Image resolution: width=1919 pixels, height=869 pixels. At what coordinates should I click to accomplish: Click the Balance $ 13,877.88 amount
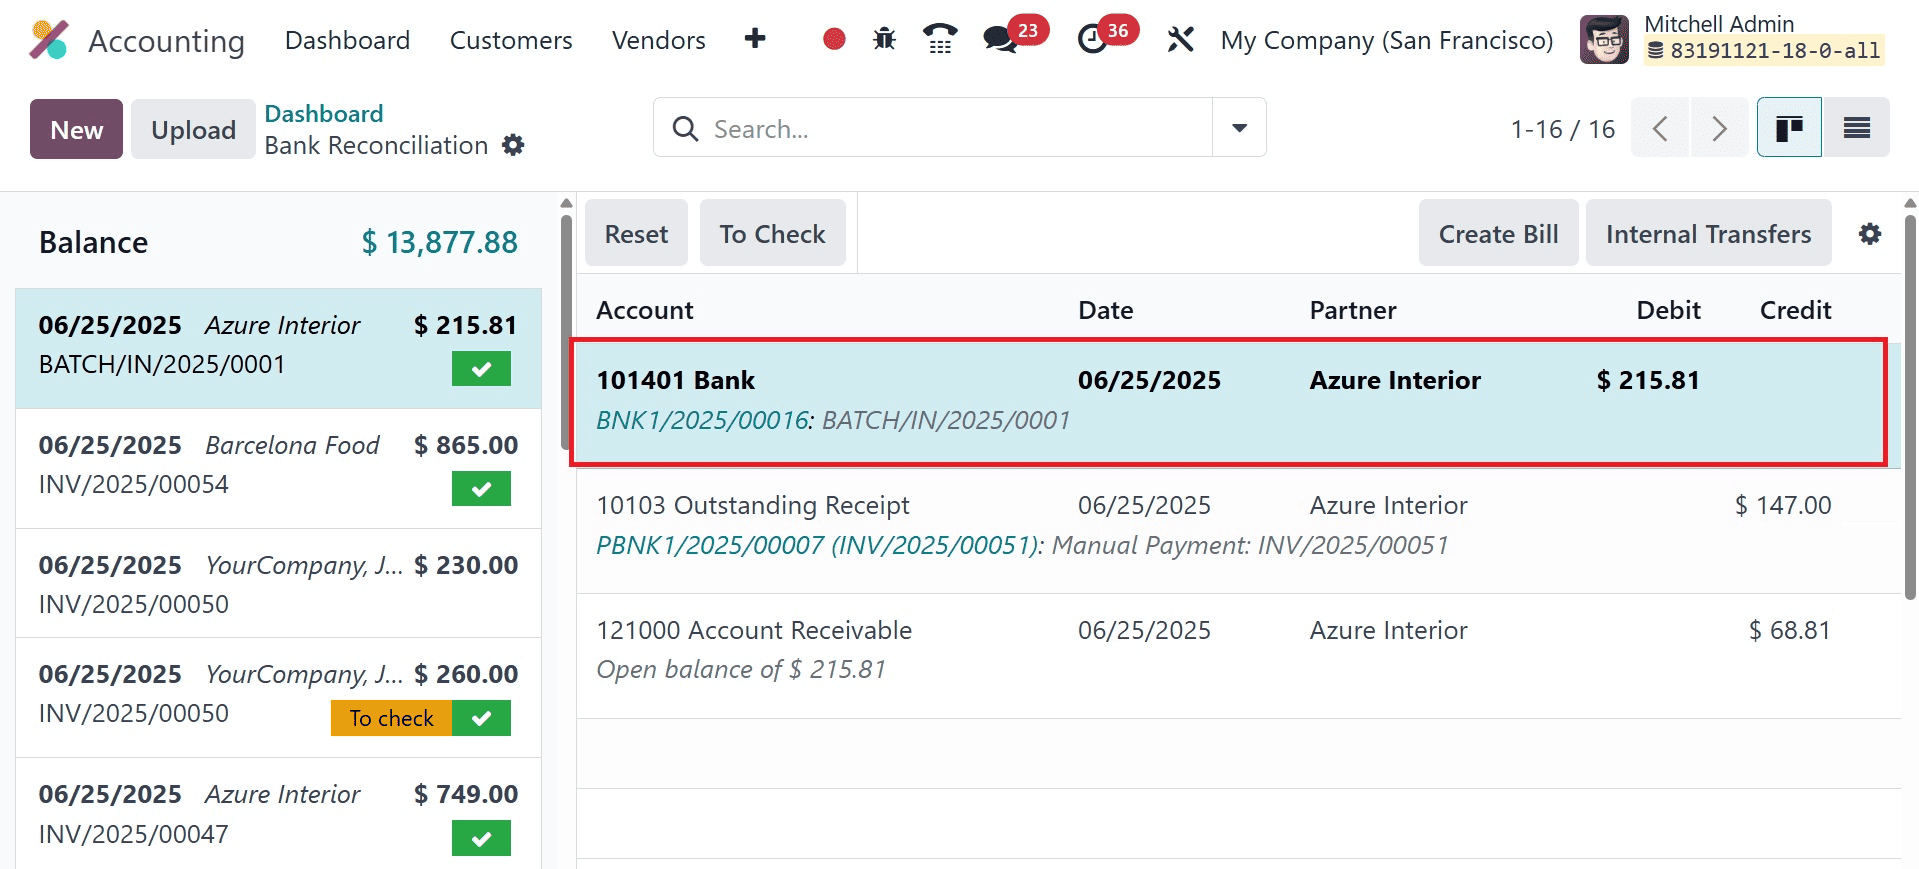point(439,242)
